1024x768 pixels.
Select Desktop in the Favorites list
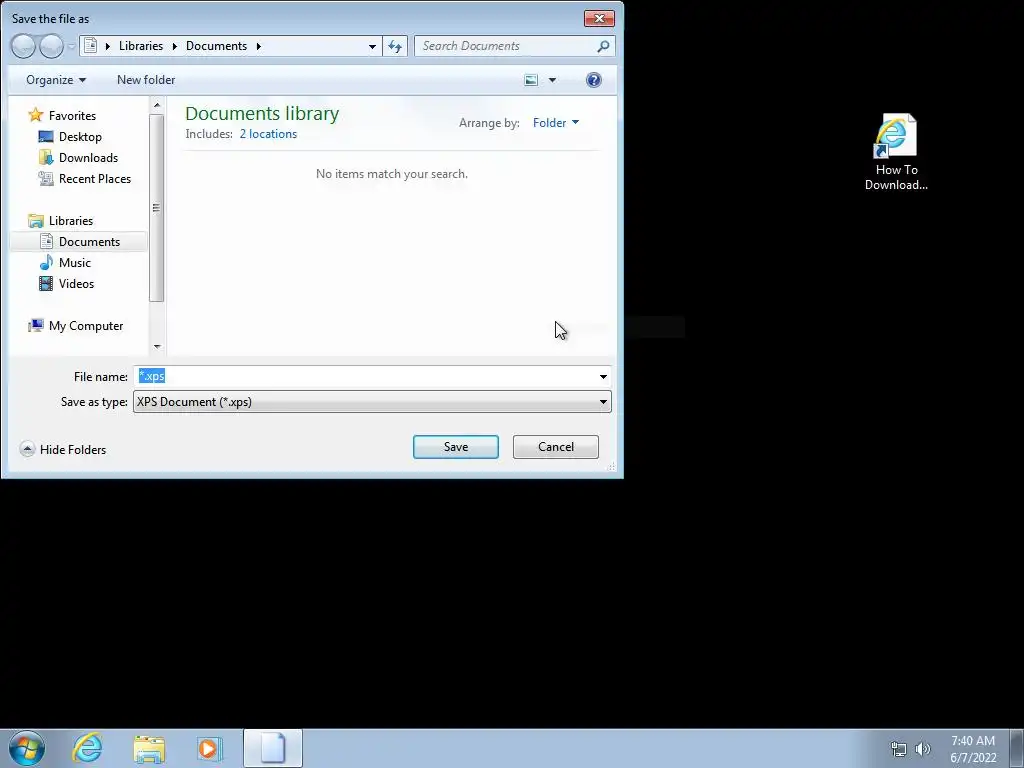point(80,136)
